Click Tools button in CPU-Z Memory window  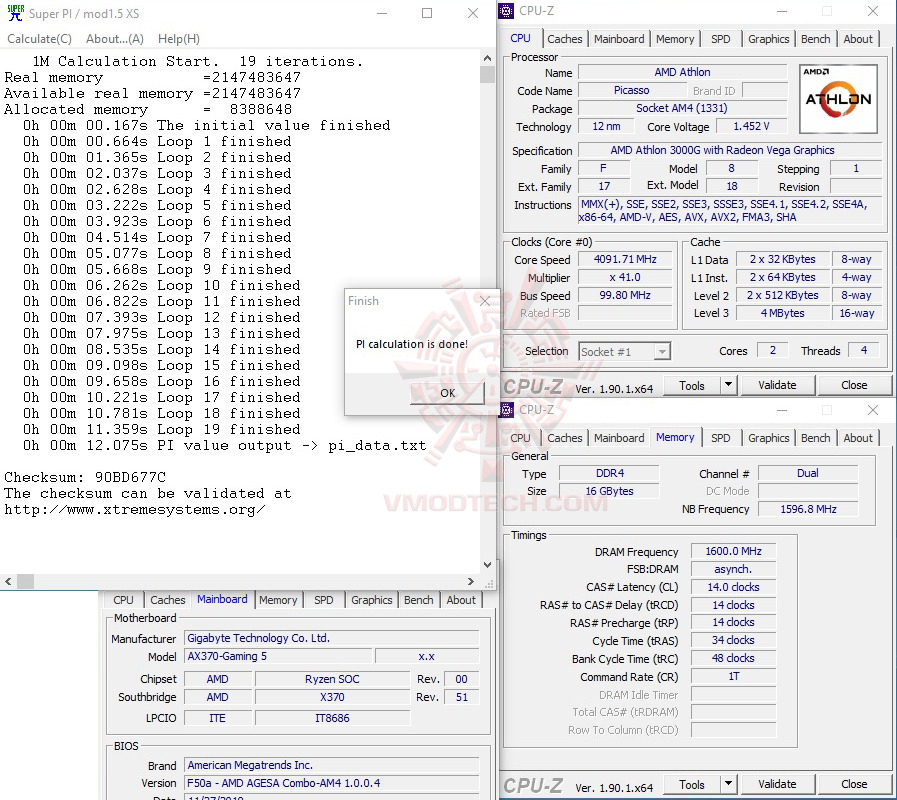[692, 785]
